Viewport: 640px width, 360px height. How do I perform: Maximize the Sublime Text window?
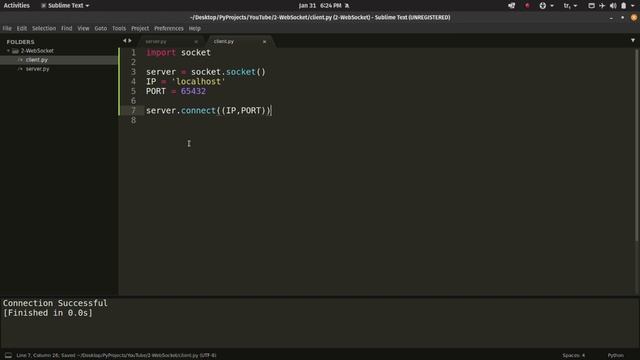pyautogui.click(x=622, y=18)
